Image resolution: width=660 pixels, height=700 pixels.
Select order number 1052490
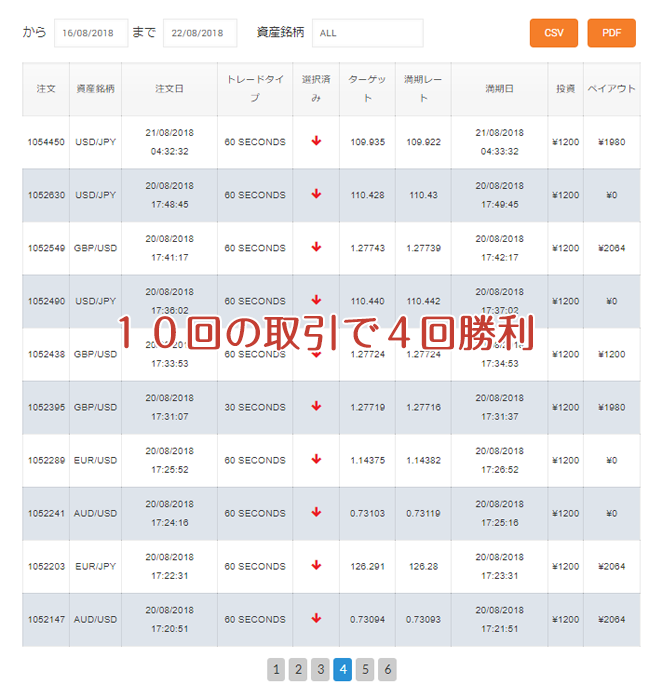pyautogui.click(x=46, y=301)
